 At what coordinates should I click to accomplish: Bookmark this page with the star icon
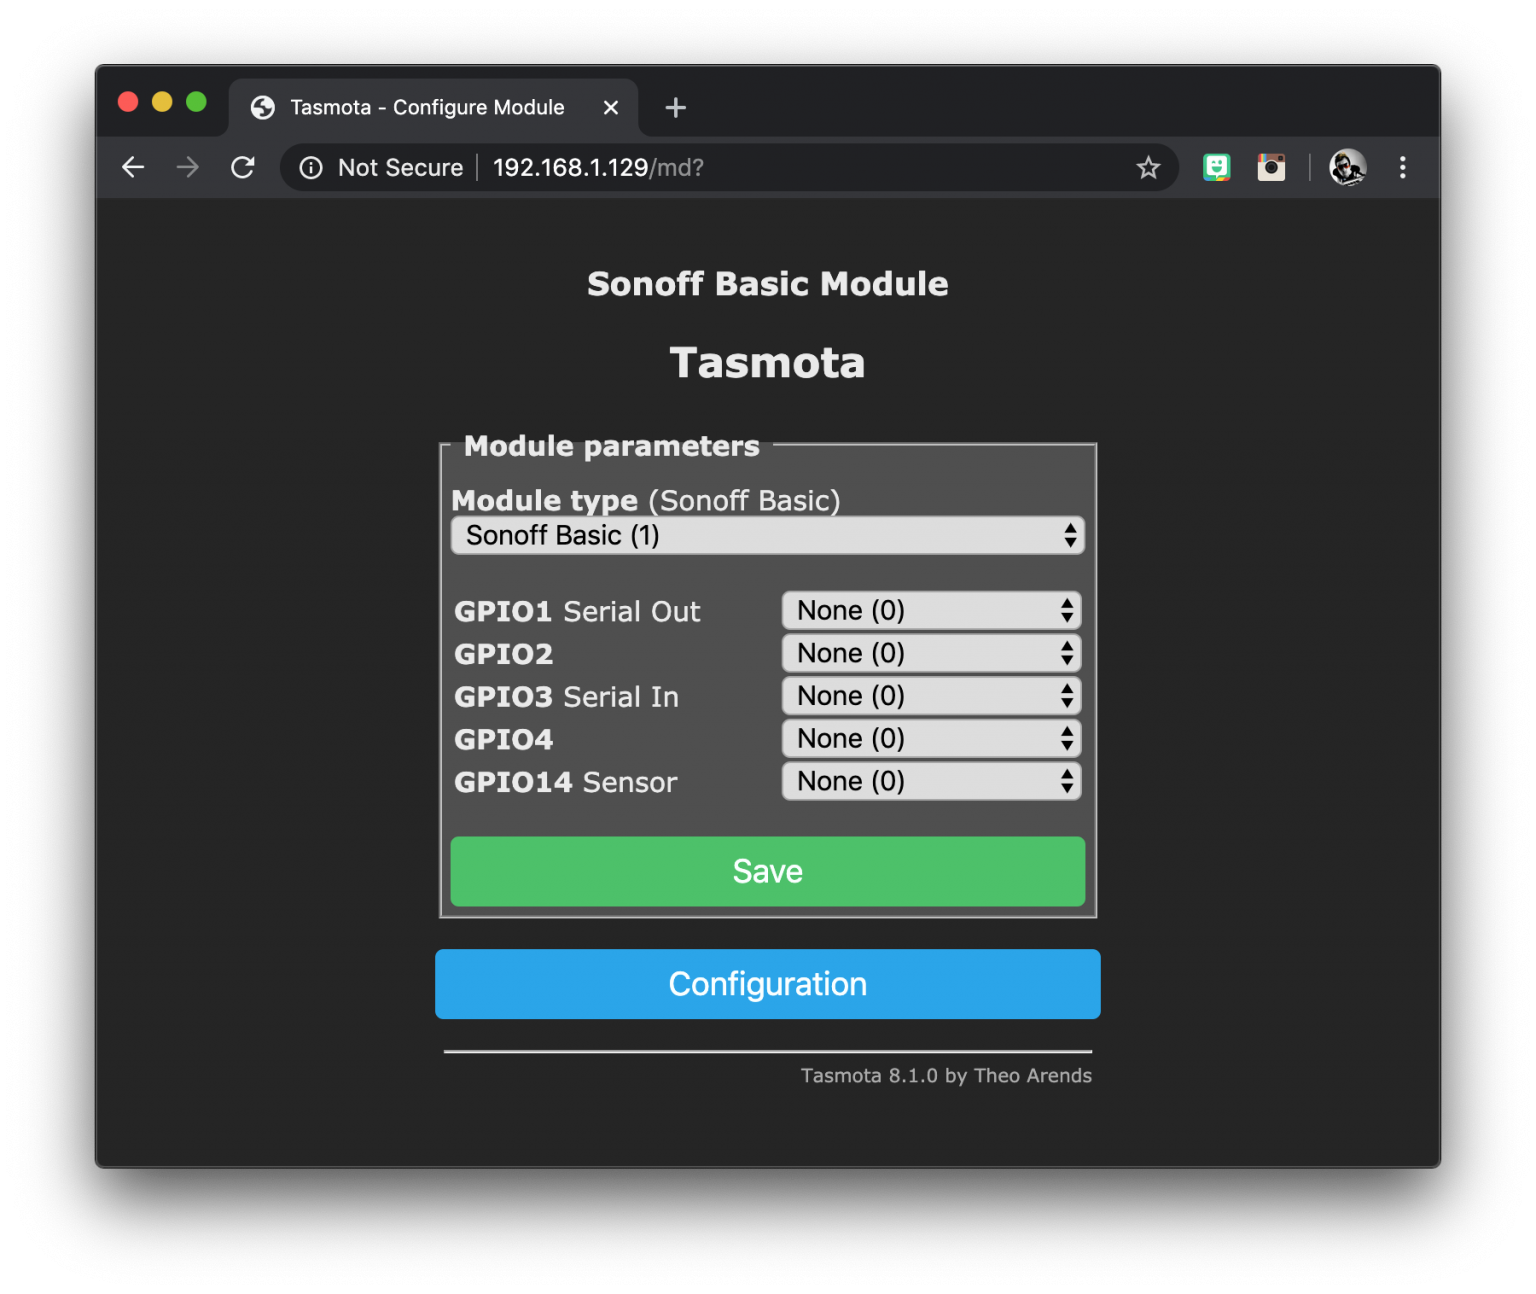[1148, 168]
